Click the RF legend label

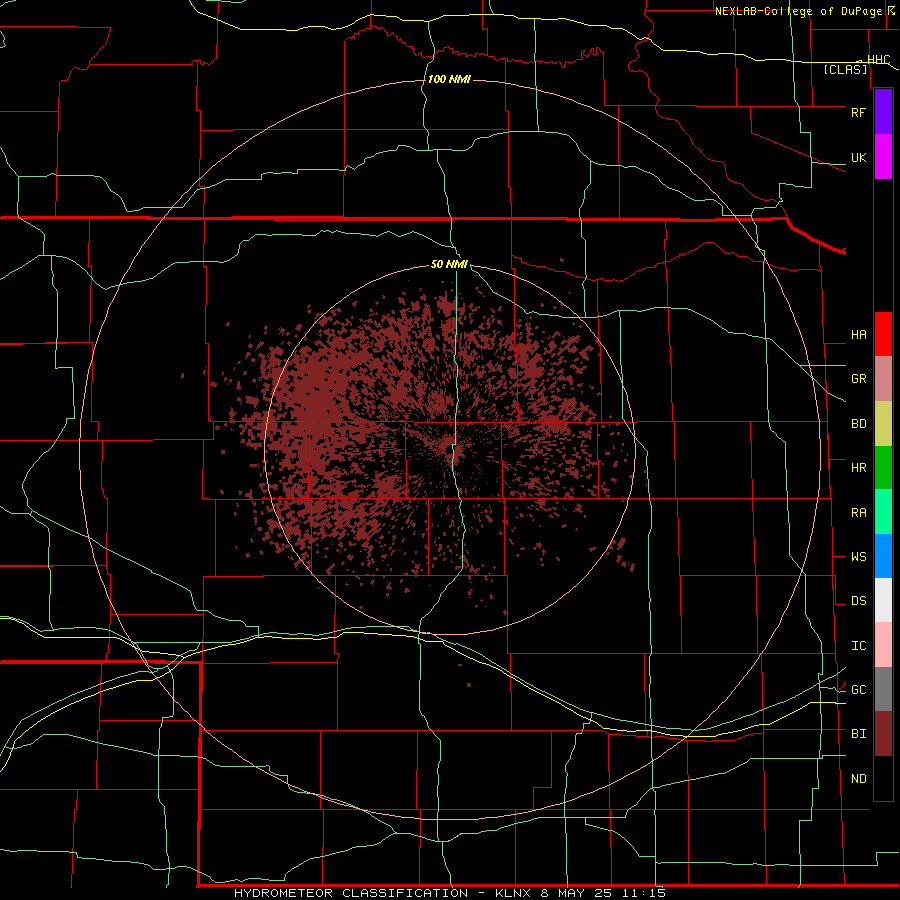[x=858, y=112]
